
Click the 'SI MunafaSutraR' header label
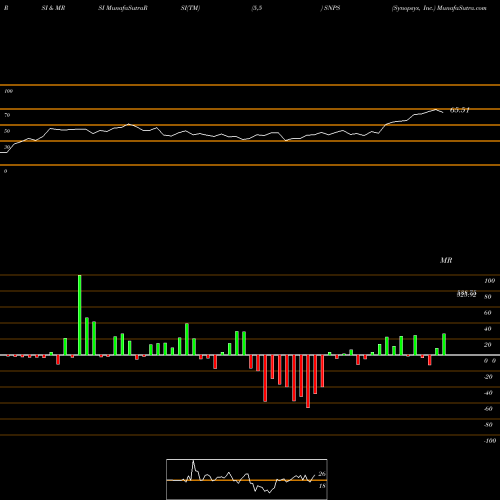click(x=123, y=8)
